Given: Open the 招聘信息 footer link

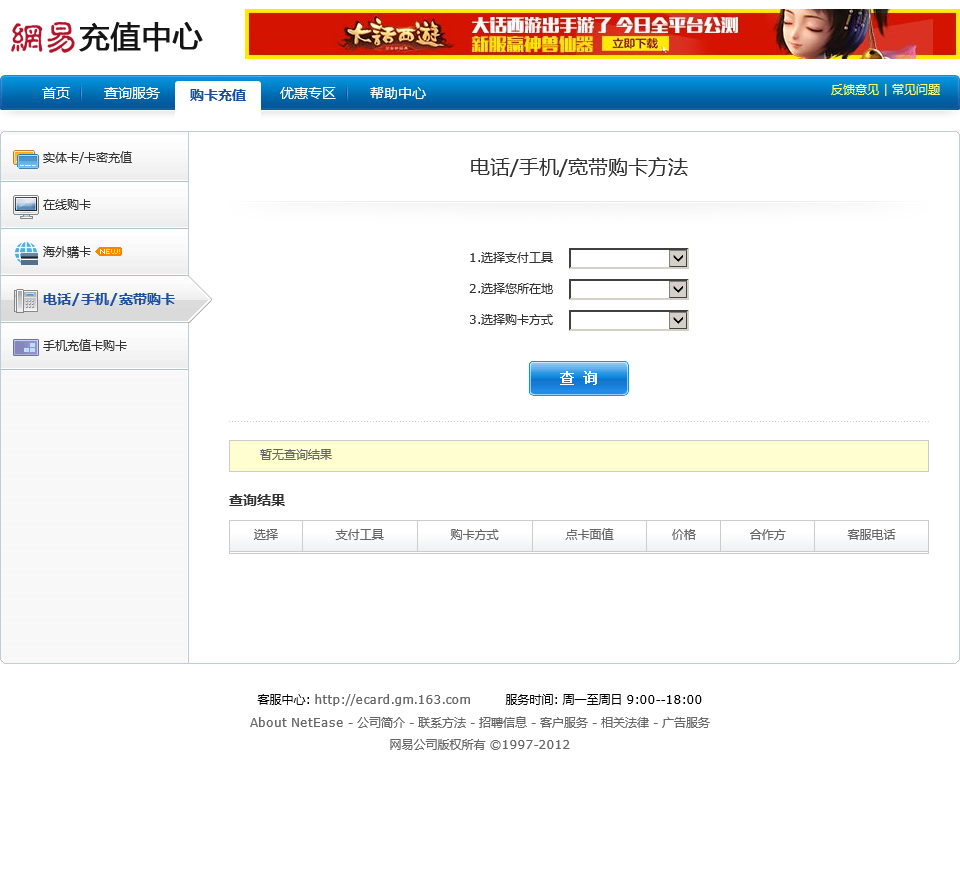Looking at the screenshot, I should pos(503,723).
